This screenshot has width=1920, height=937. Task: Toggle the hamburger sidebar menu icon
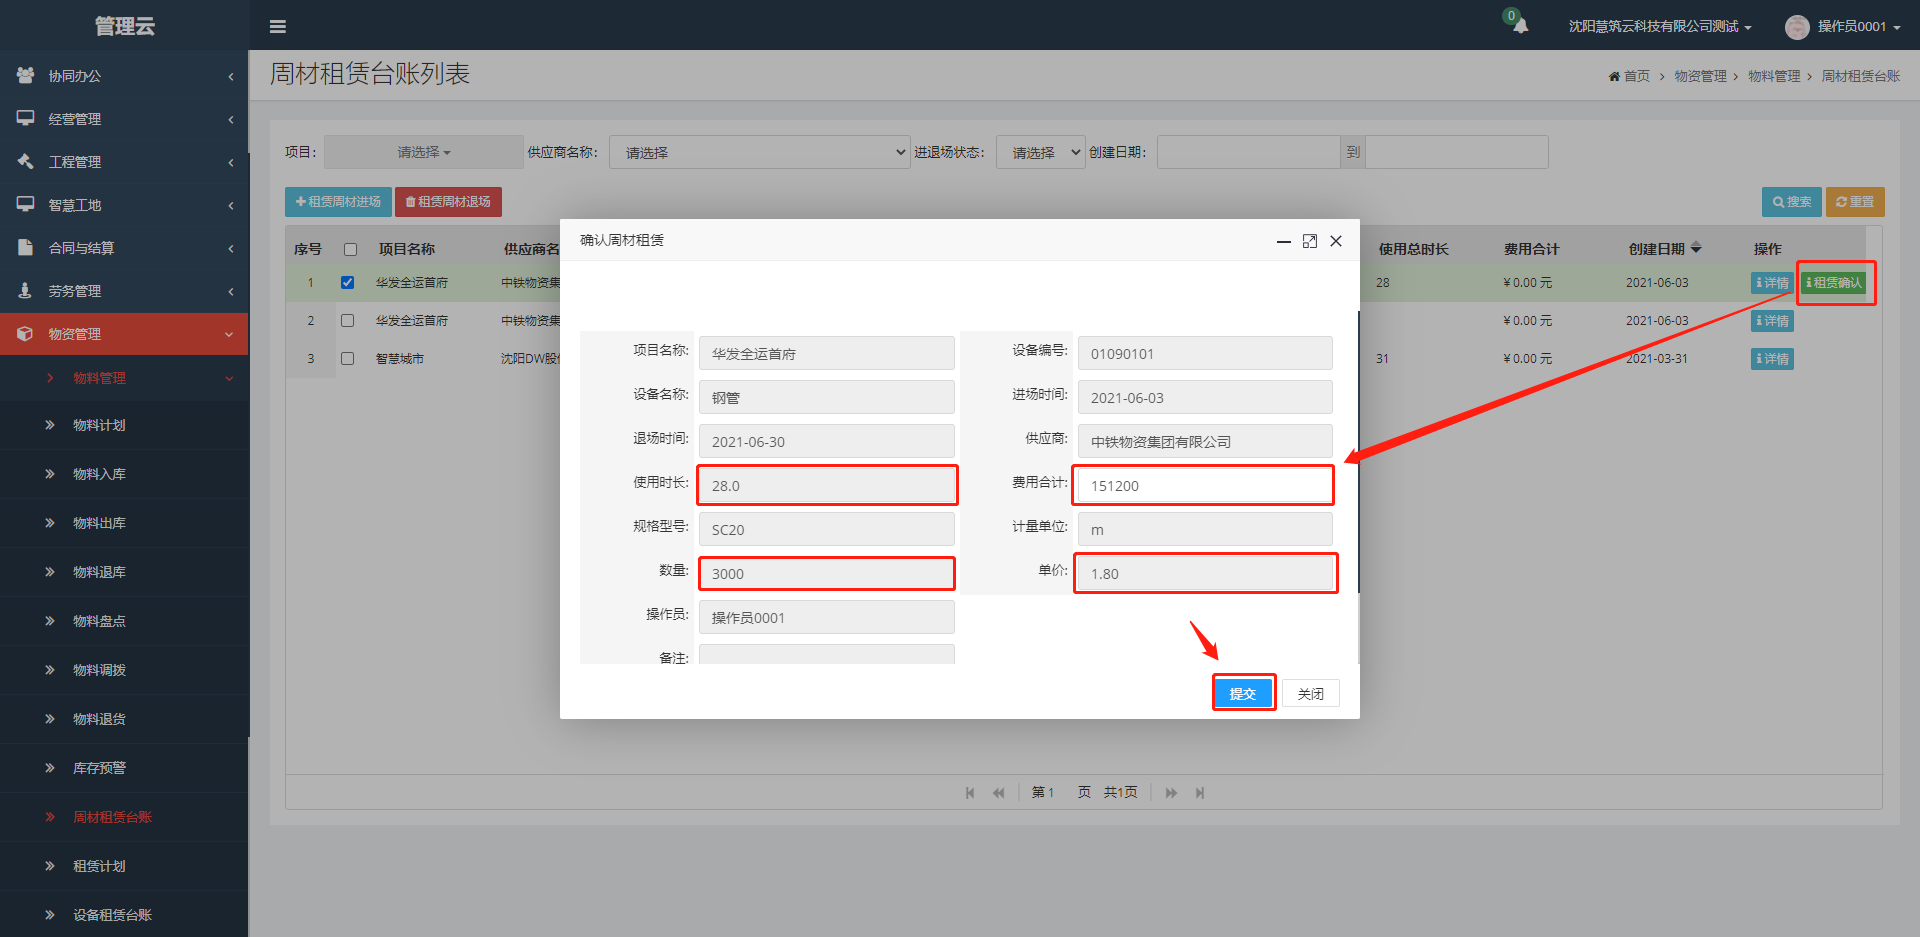click(x=278, y=27)
